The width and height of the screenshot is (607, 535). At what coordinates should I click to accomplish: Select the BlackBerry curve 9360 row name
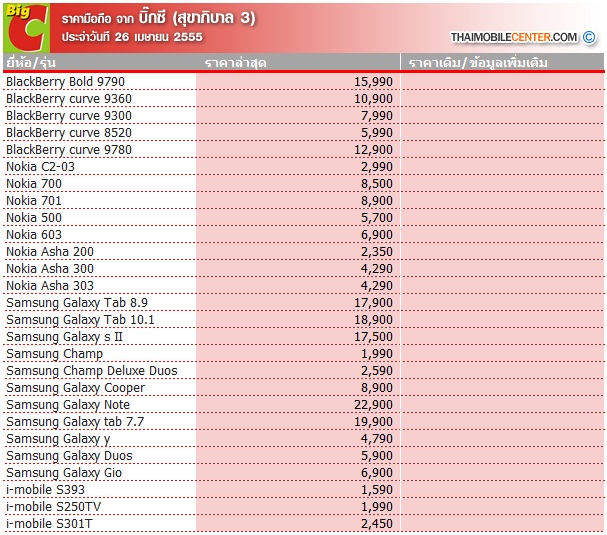pos(69,99)
